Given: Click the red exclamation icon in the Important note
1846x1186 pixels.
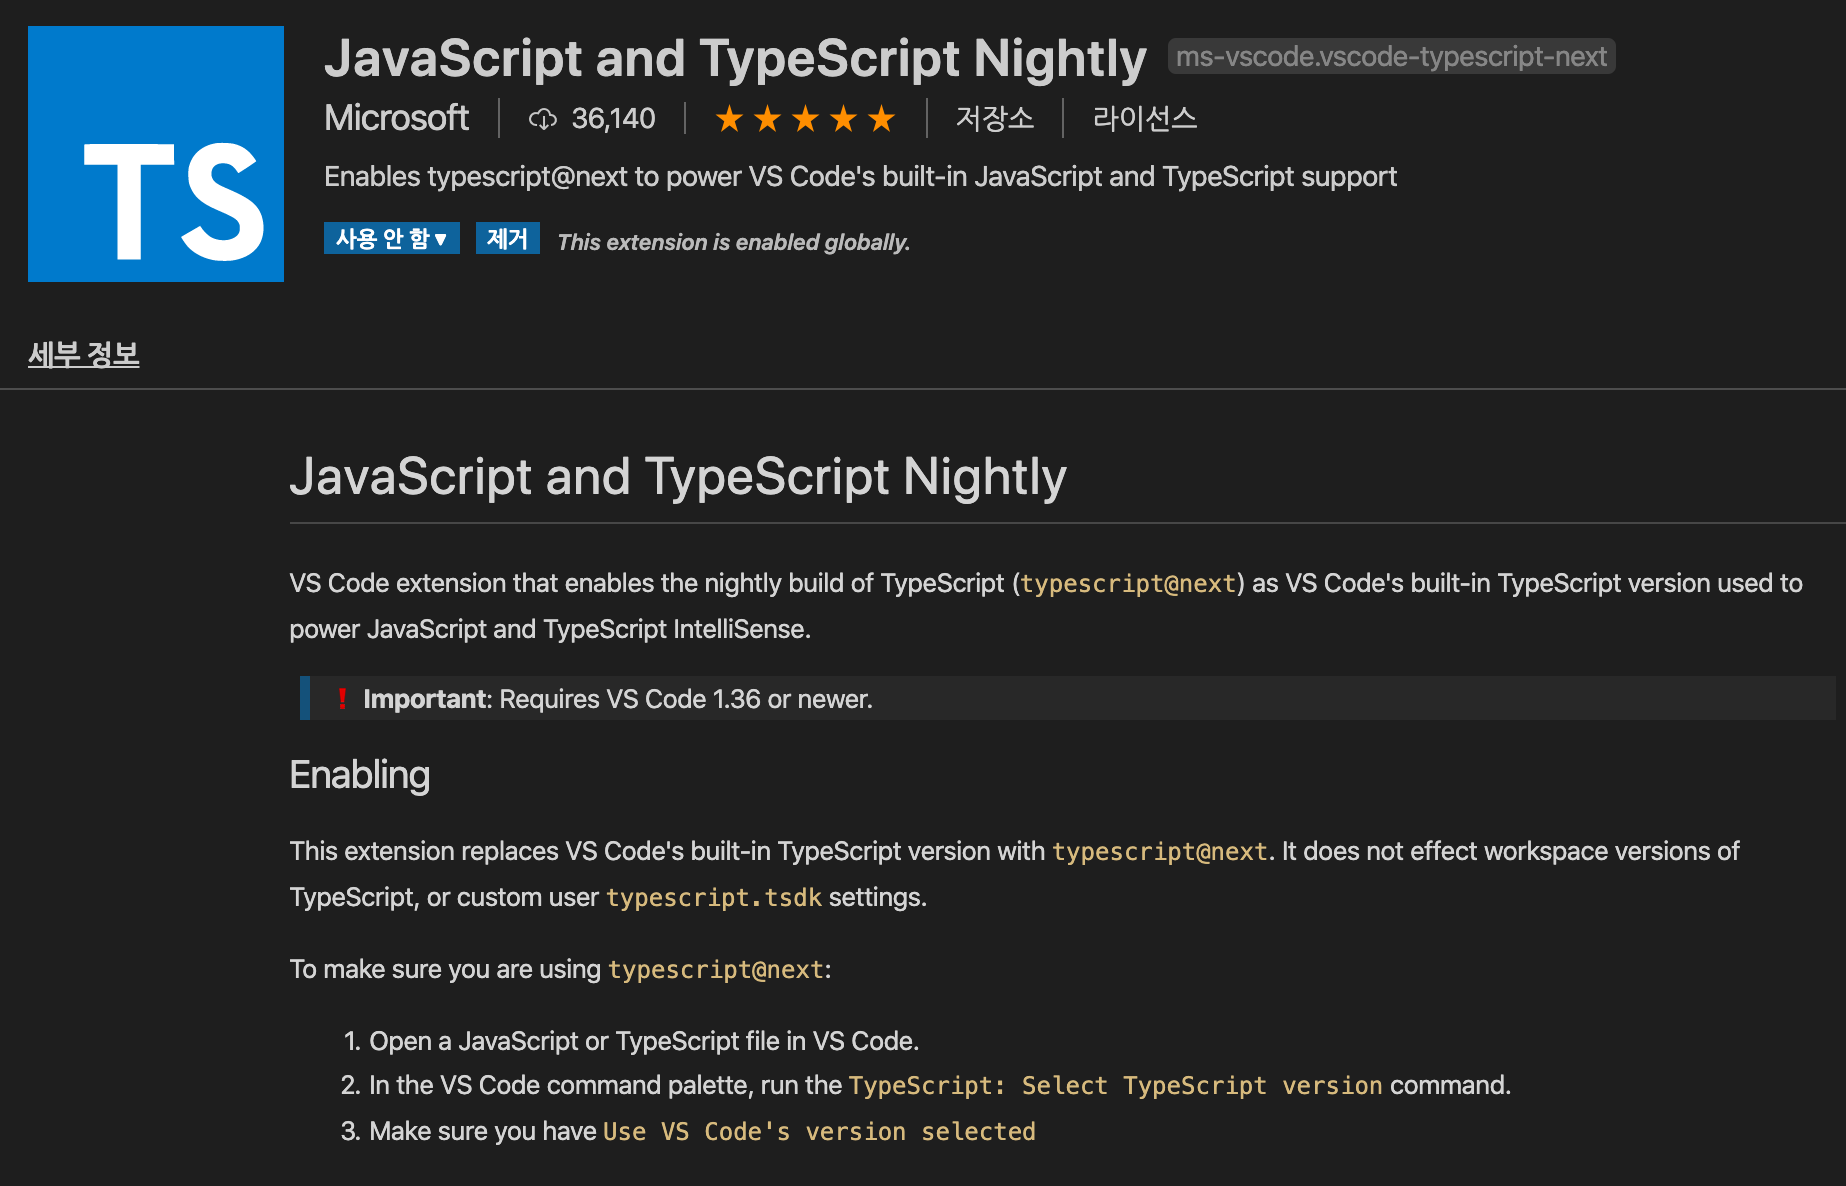Looking at the screenshot, I should (x=344, y=698).
